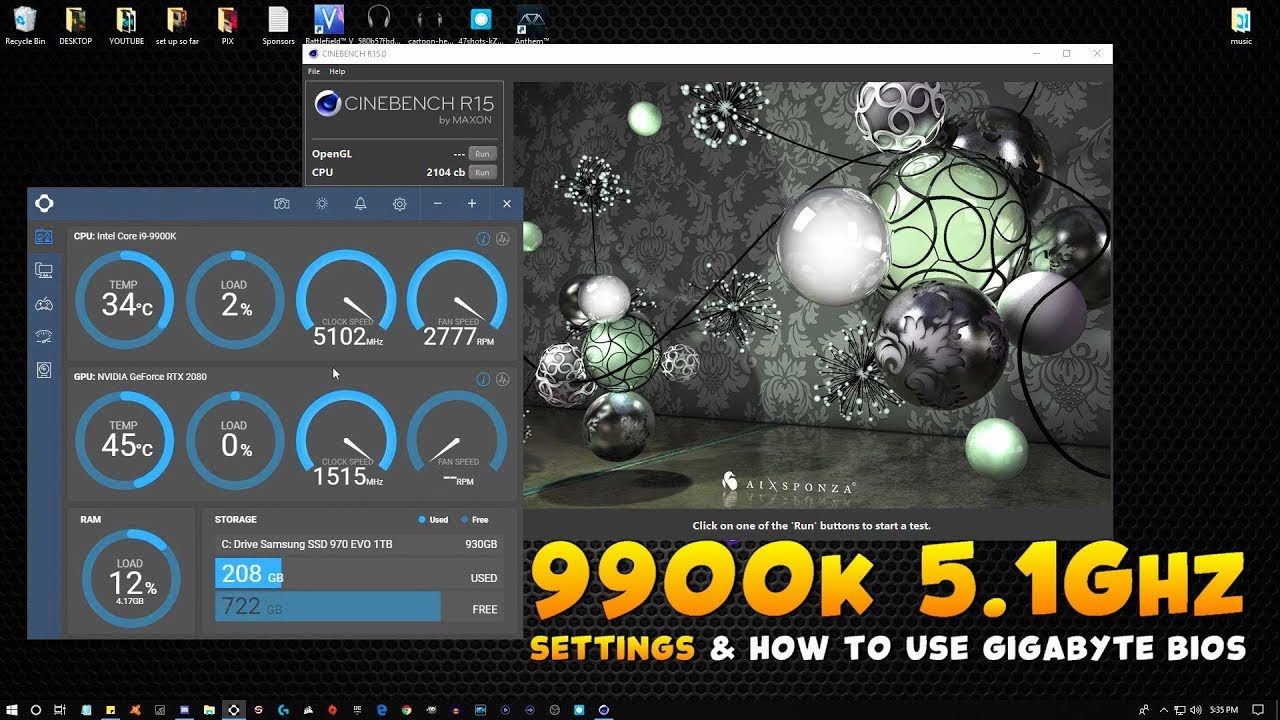
Task: Open the Help menu in Cinebench
Action: click(337, 72)
